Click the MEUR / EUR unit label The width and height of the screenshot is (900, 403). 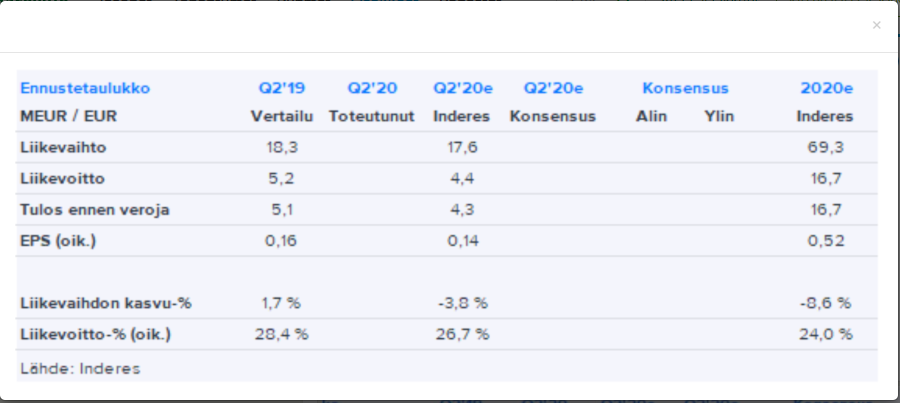69,116
